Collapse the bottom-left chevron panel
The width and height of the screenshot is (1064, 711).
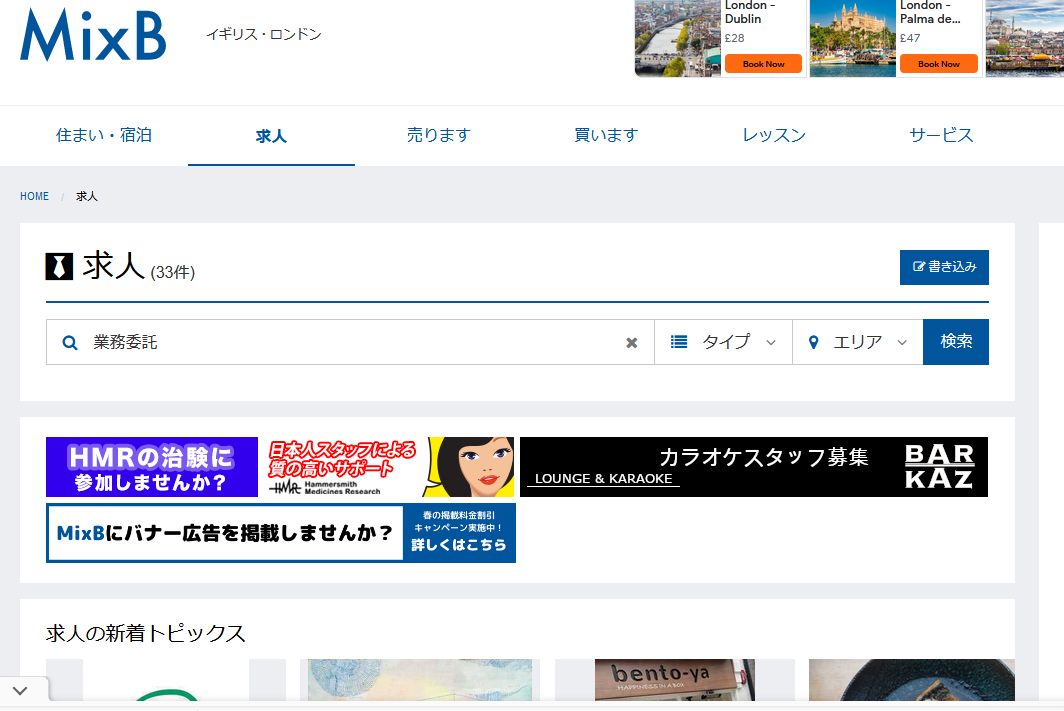pyautogui.click(x=20, y=691)
